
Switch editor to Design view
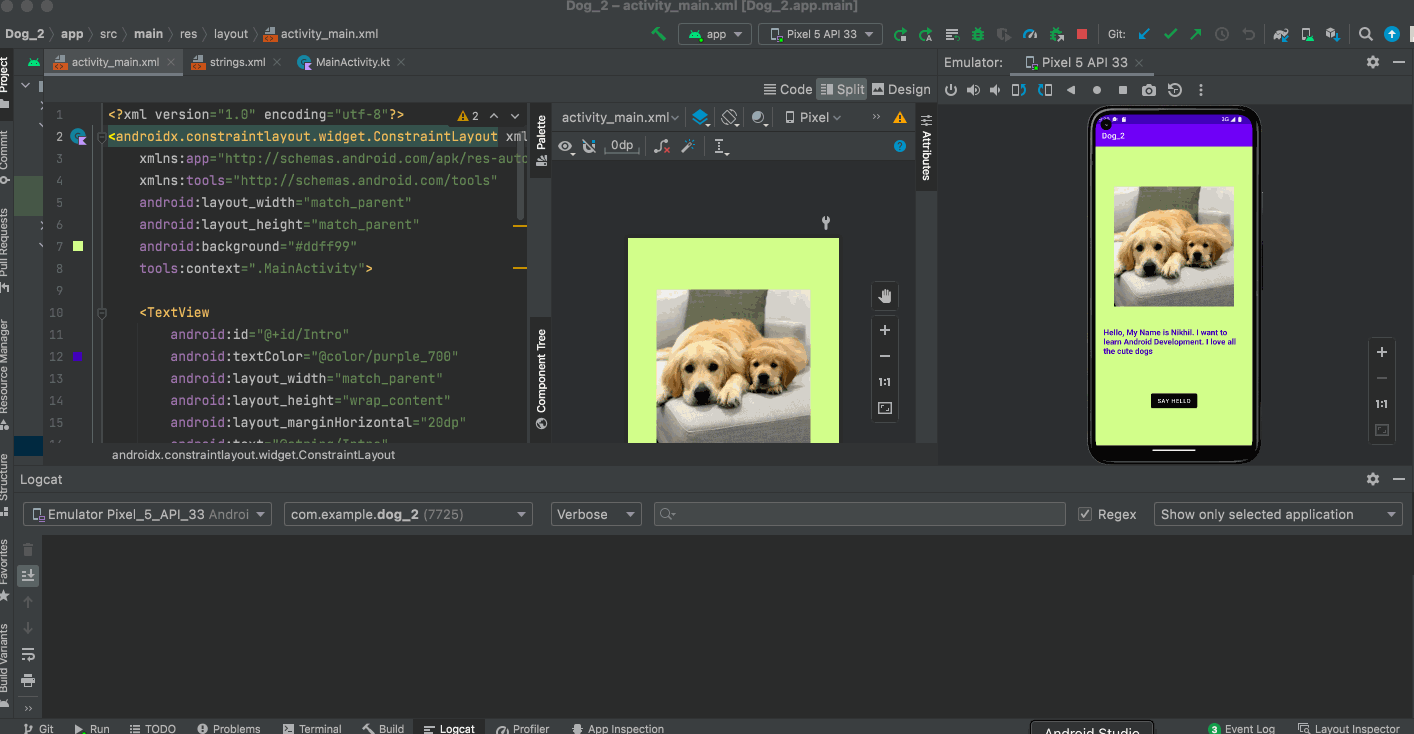pos(901,89)
